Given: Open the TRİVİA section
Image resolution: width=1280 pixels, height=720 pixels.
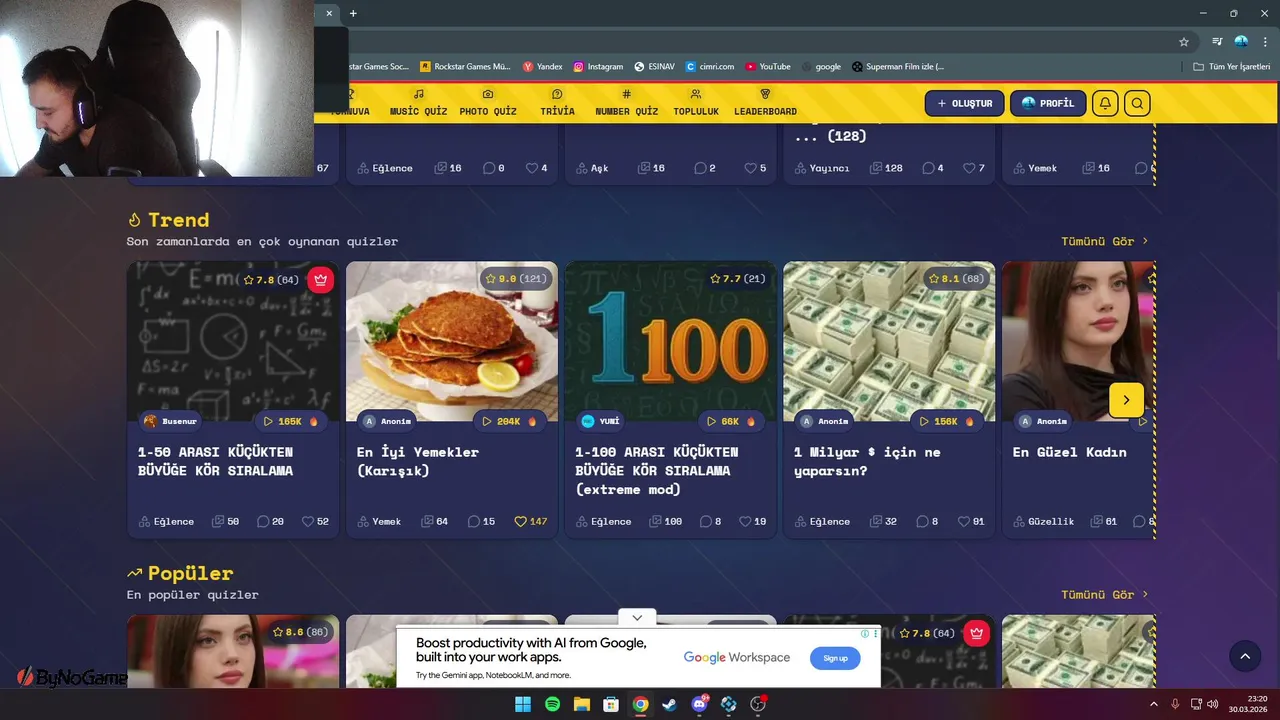Looking at the screenshot, I should coord(557,103).
